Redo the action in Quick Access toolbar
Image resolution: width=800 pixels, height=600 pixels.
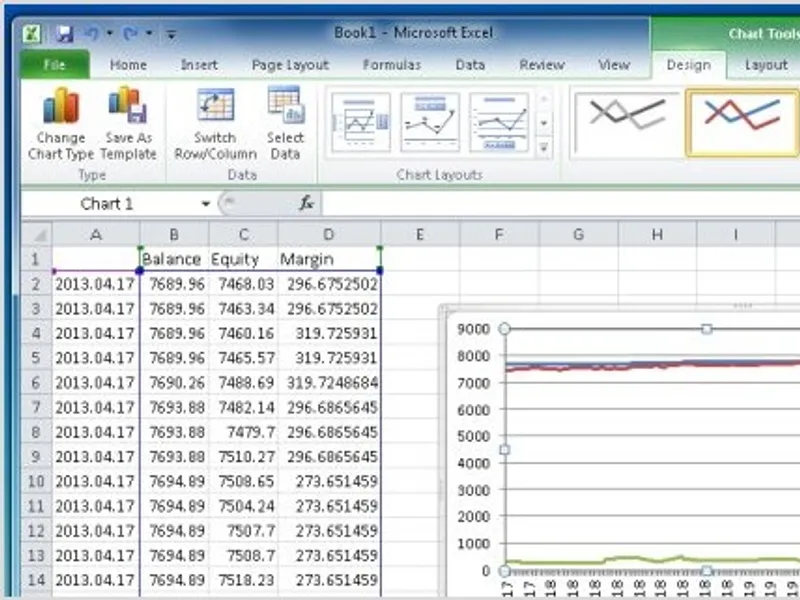pos(130,34)
